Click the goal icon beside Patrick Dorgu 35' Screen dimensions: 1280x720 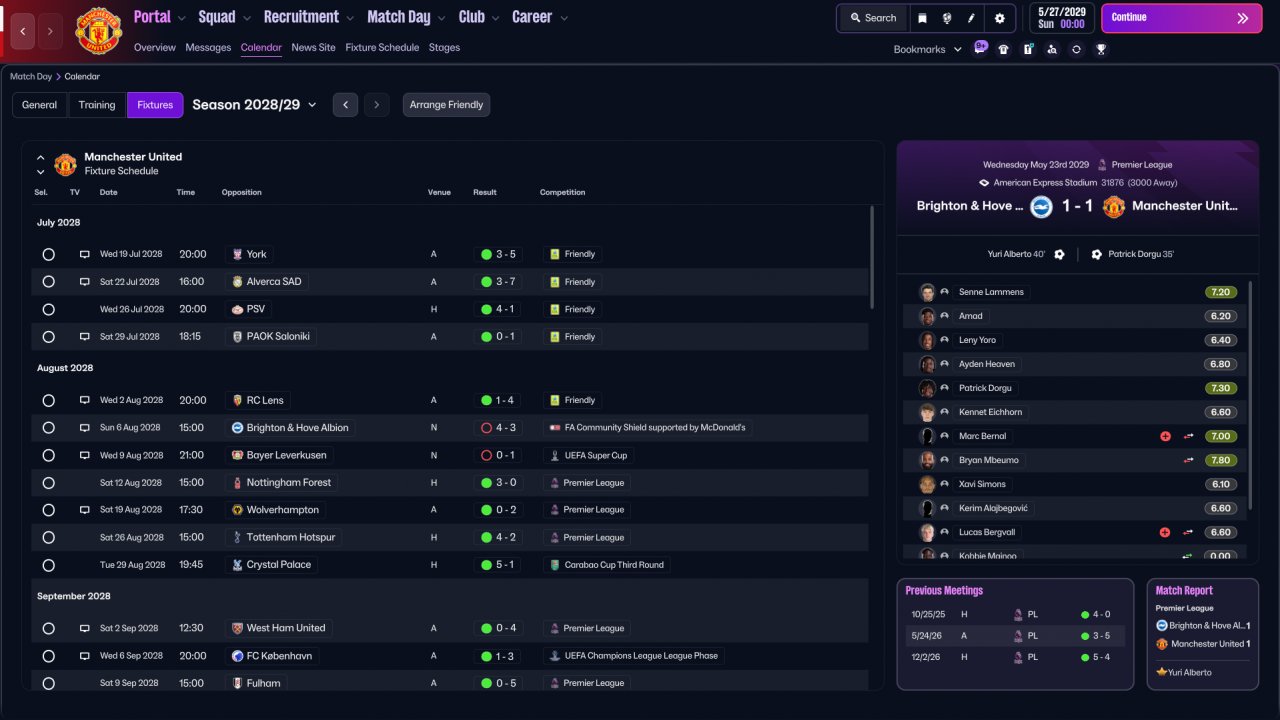click(x=1097, y=254)
